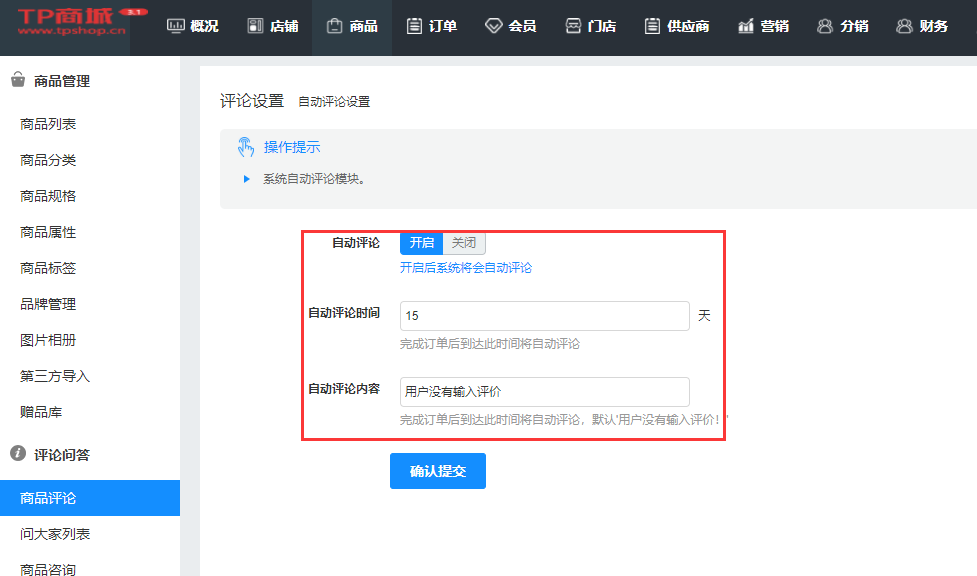The width and height of the screenshot is (977, 576).
Task: Open the 概况 overview section
Action: click(192, 27)
